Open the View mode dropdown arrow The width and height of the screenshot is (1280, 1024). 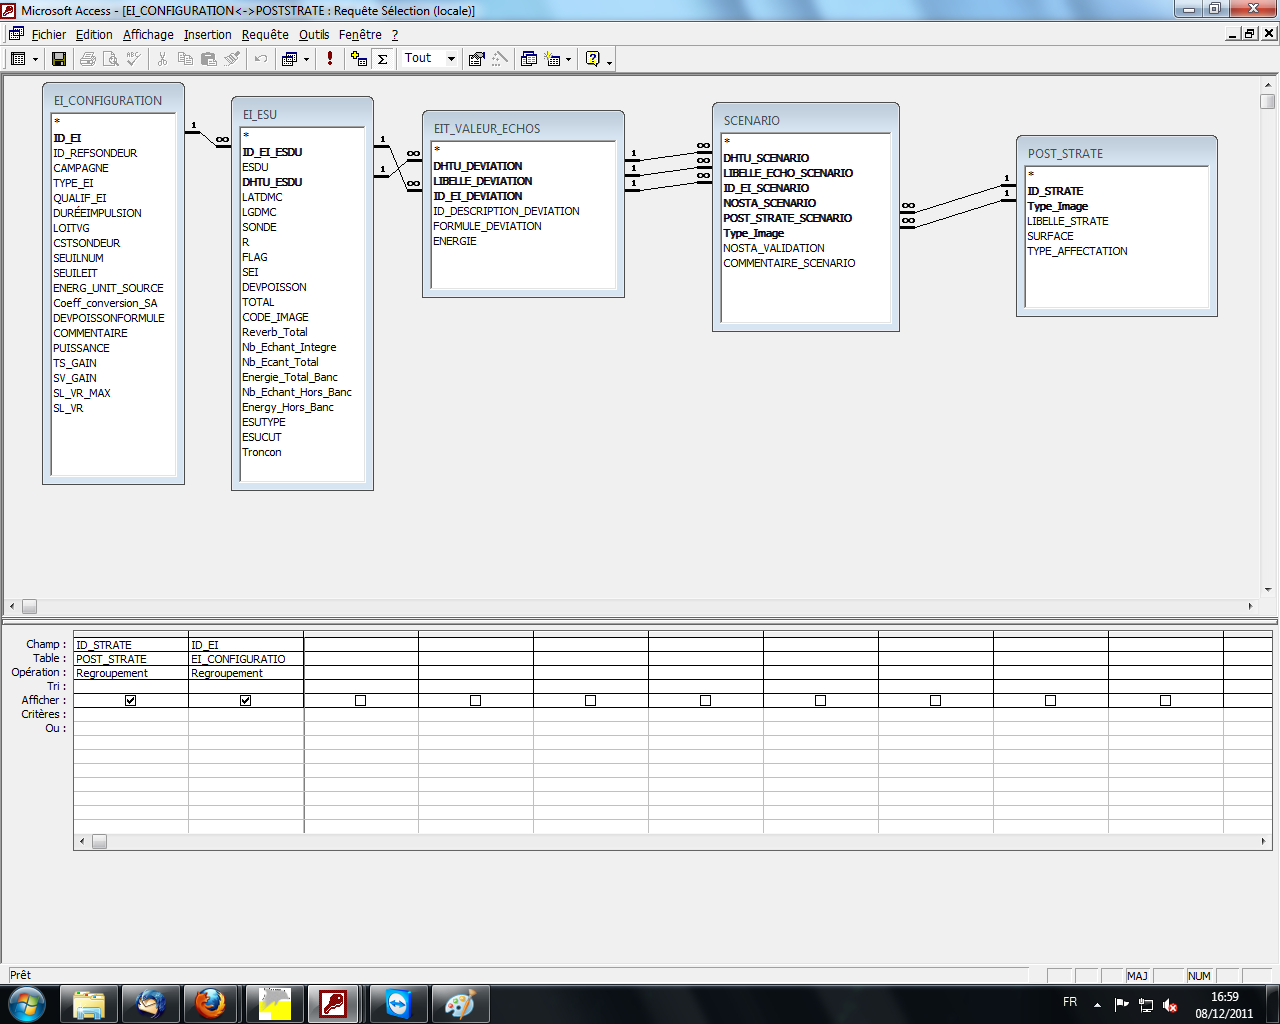click(x=35, y=59)
